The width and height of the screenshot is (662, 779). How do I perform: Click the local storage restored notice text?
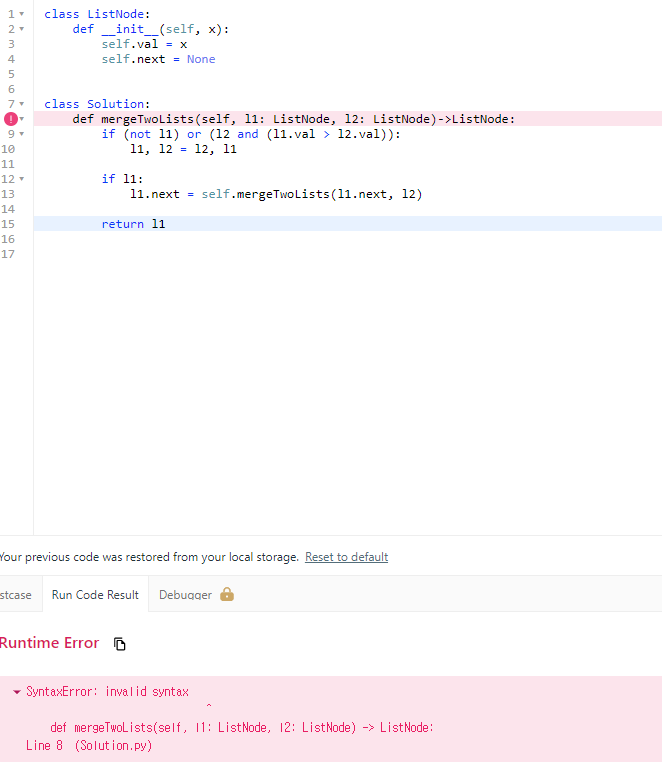tap(149, 557)
